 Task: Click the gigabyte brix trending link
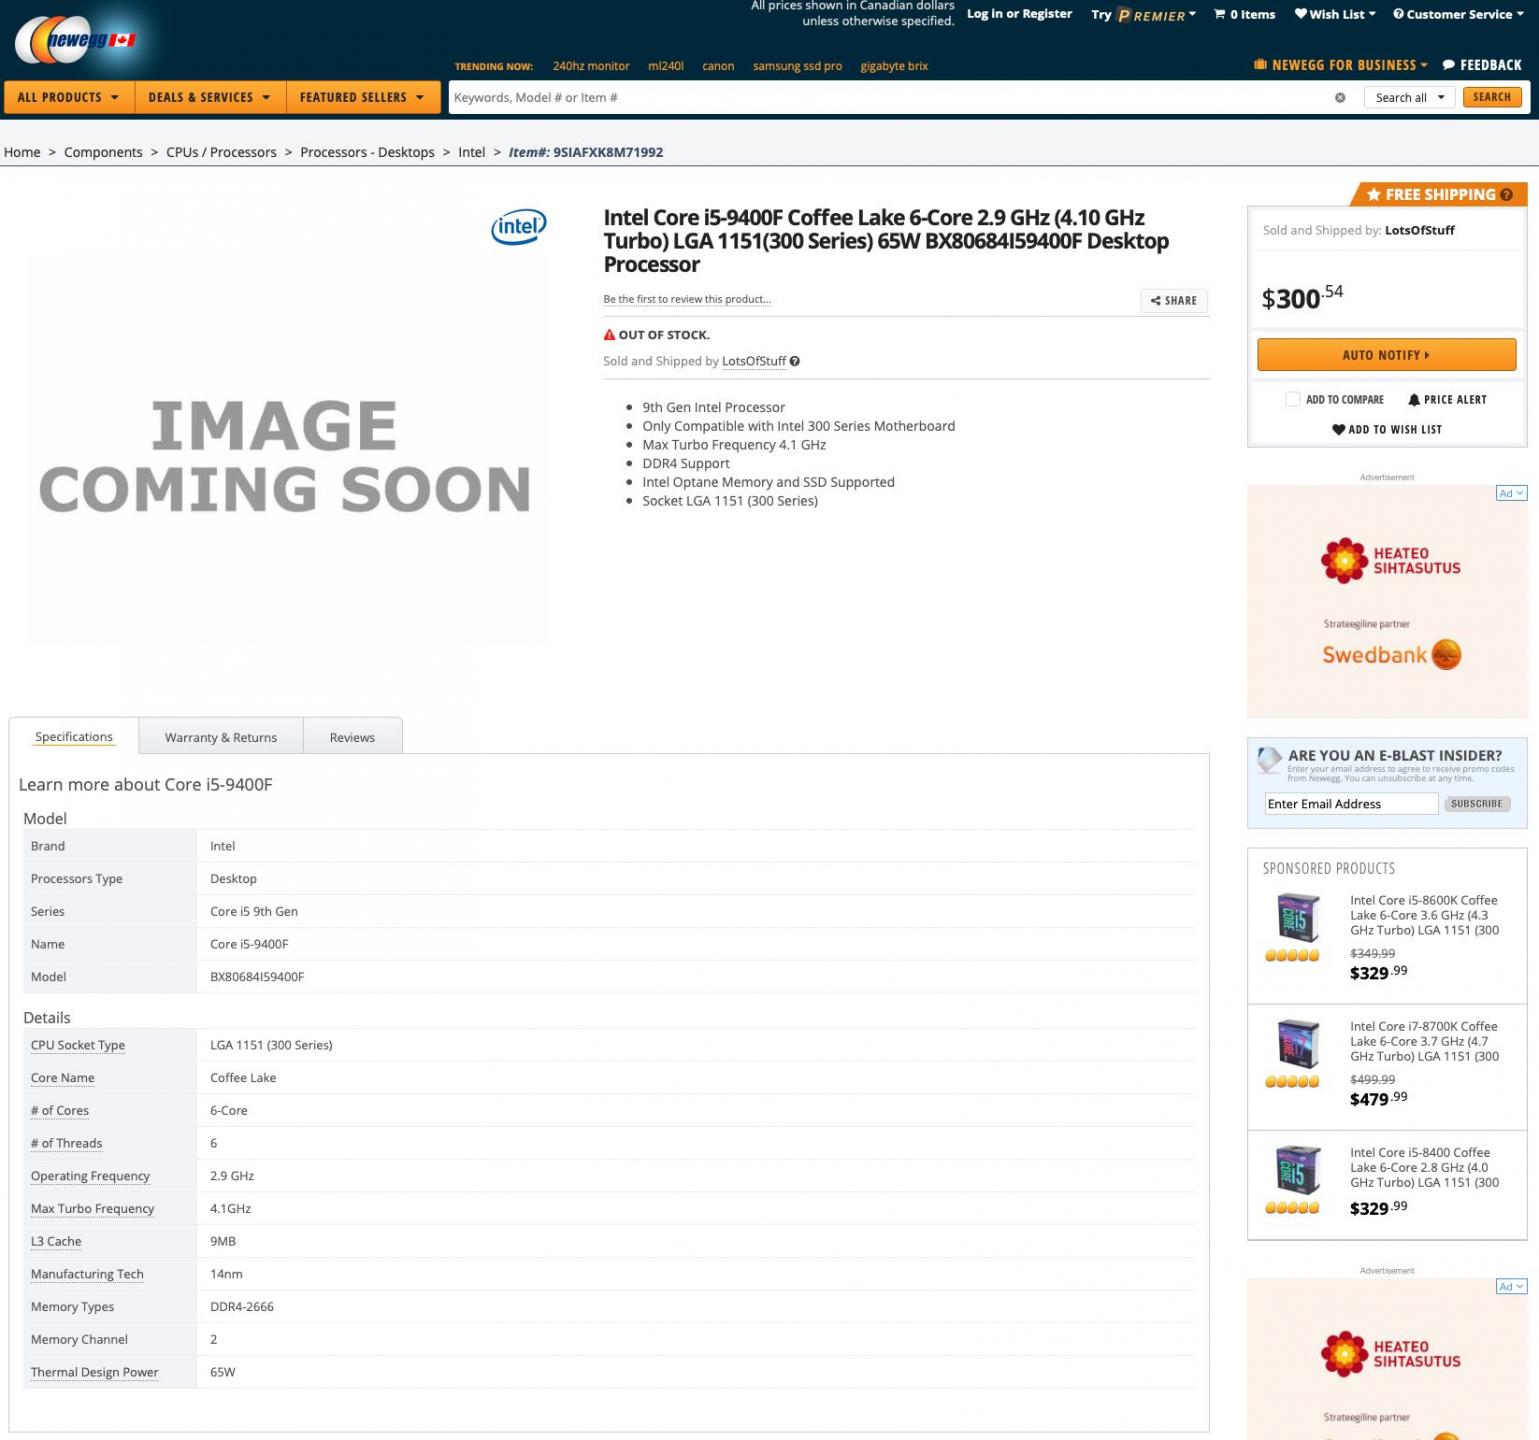(894, 66)
